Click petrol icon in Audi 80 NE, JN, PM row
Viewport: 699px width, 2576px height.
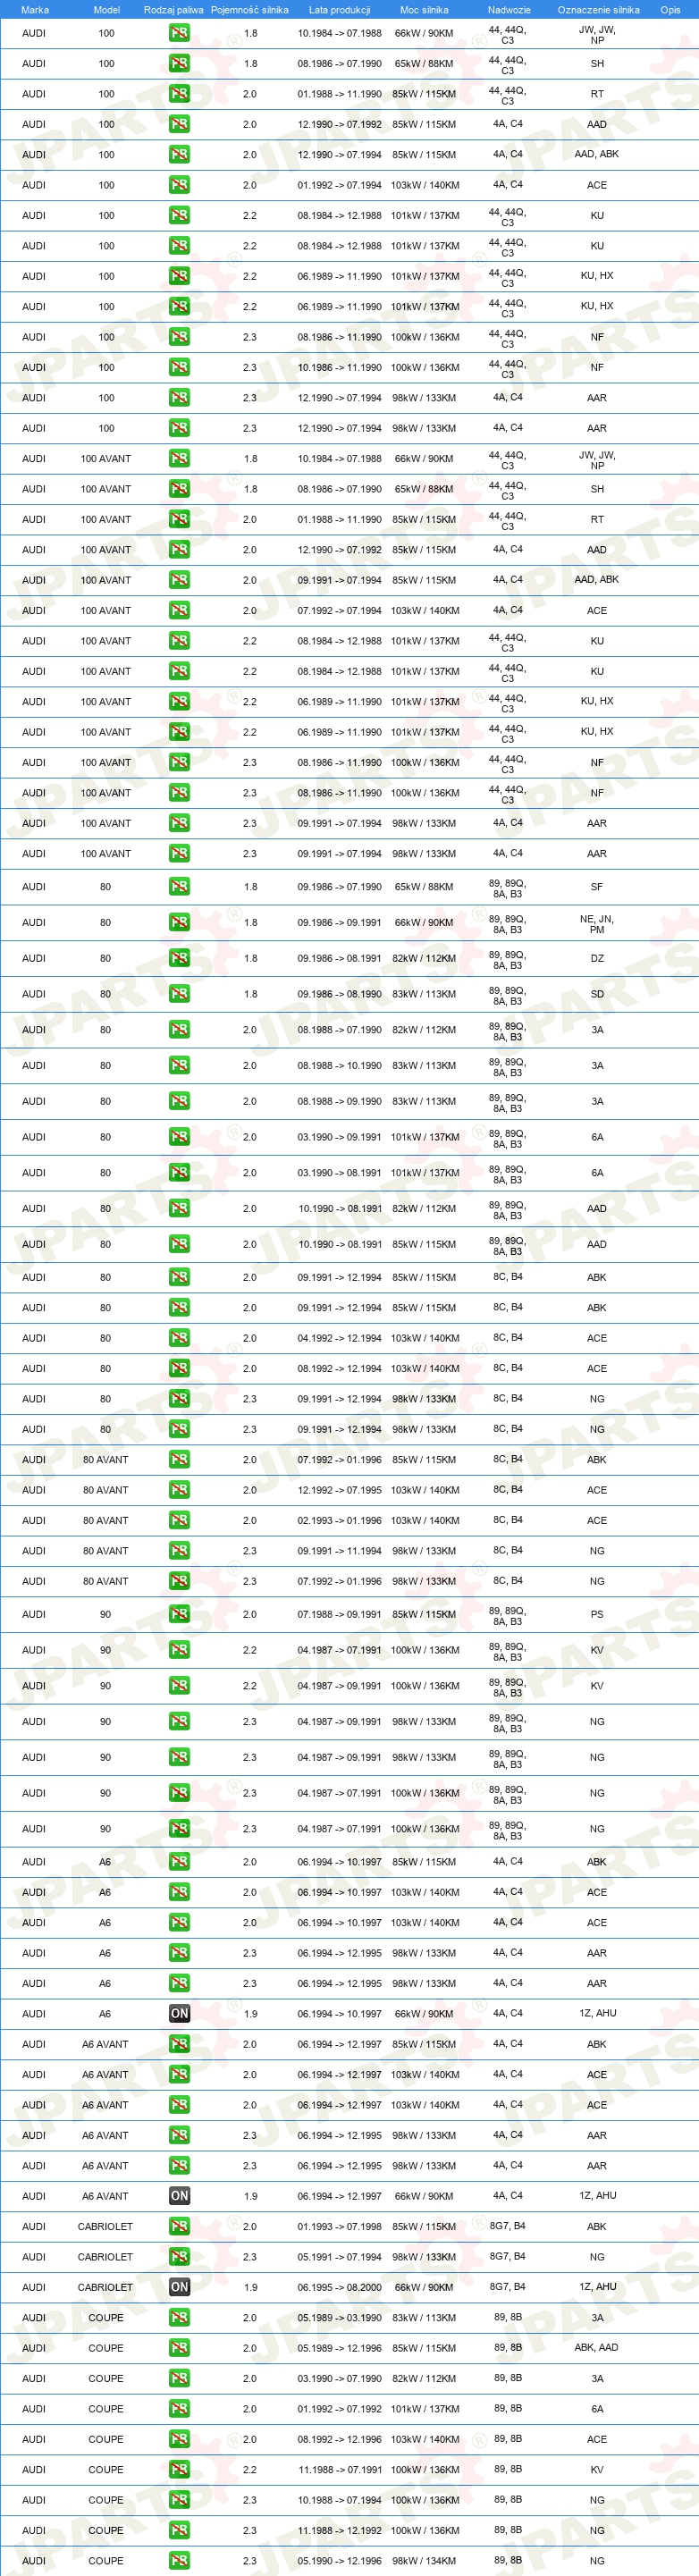179,923
